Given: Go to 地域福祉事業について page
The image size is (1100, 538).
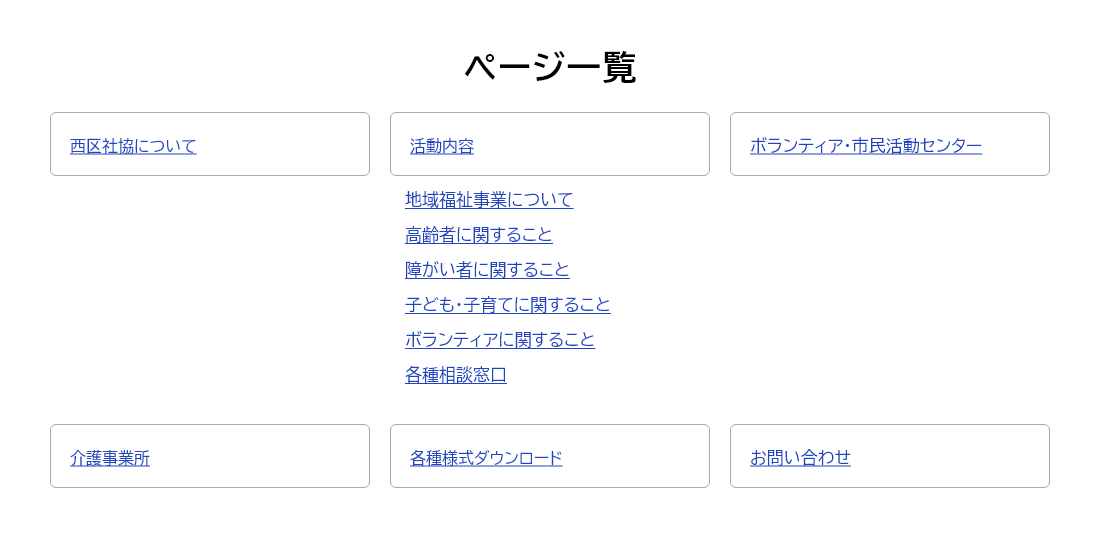Looking at the screenshot, I should click(x=489, y=200).
